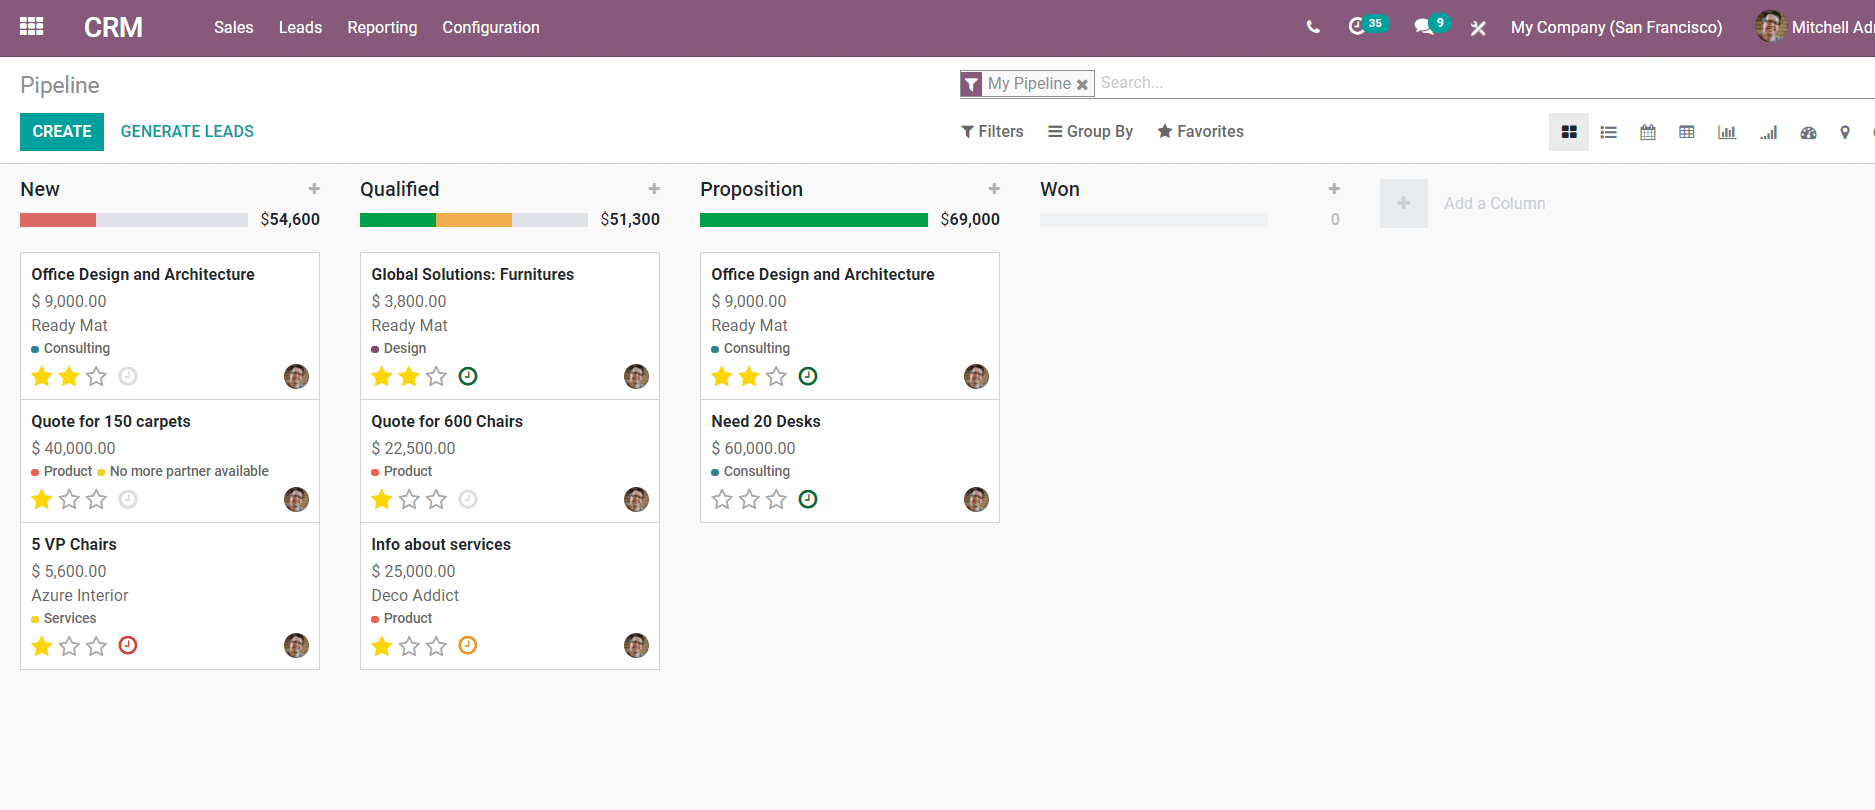Viewport: 1875px width, 810px height.
Task: Toggle second star on Quote for 150 carpets
Action: click(69, 499)
